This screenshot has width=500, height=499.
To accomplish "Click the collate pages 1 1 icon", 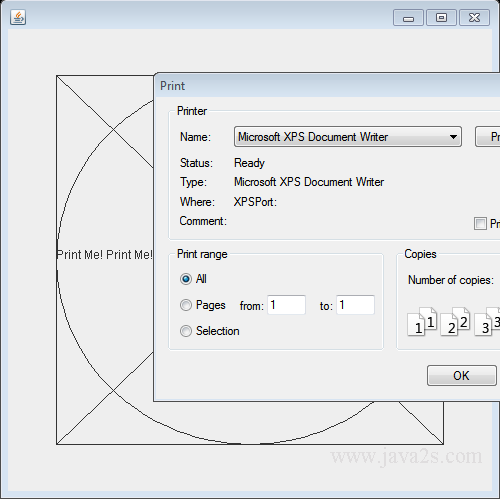I will pyautogui.click(x=422, y=321).
